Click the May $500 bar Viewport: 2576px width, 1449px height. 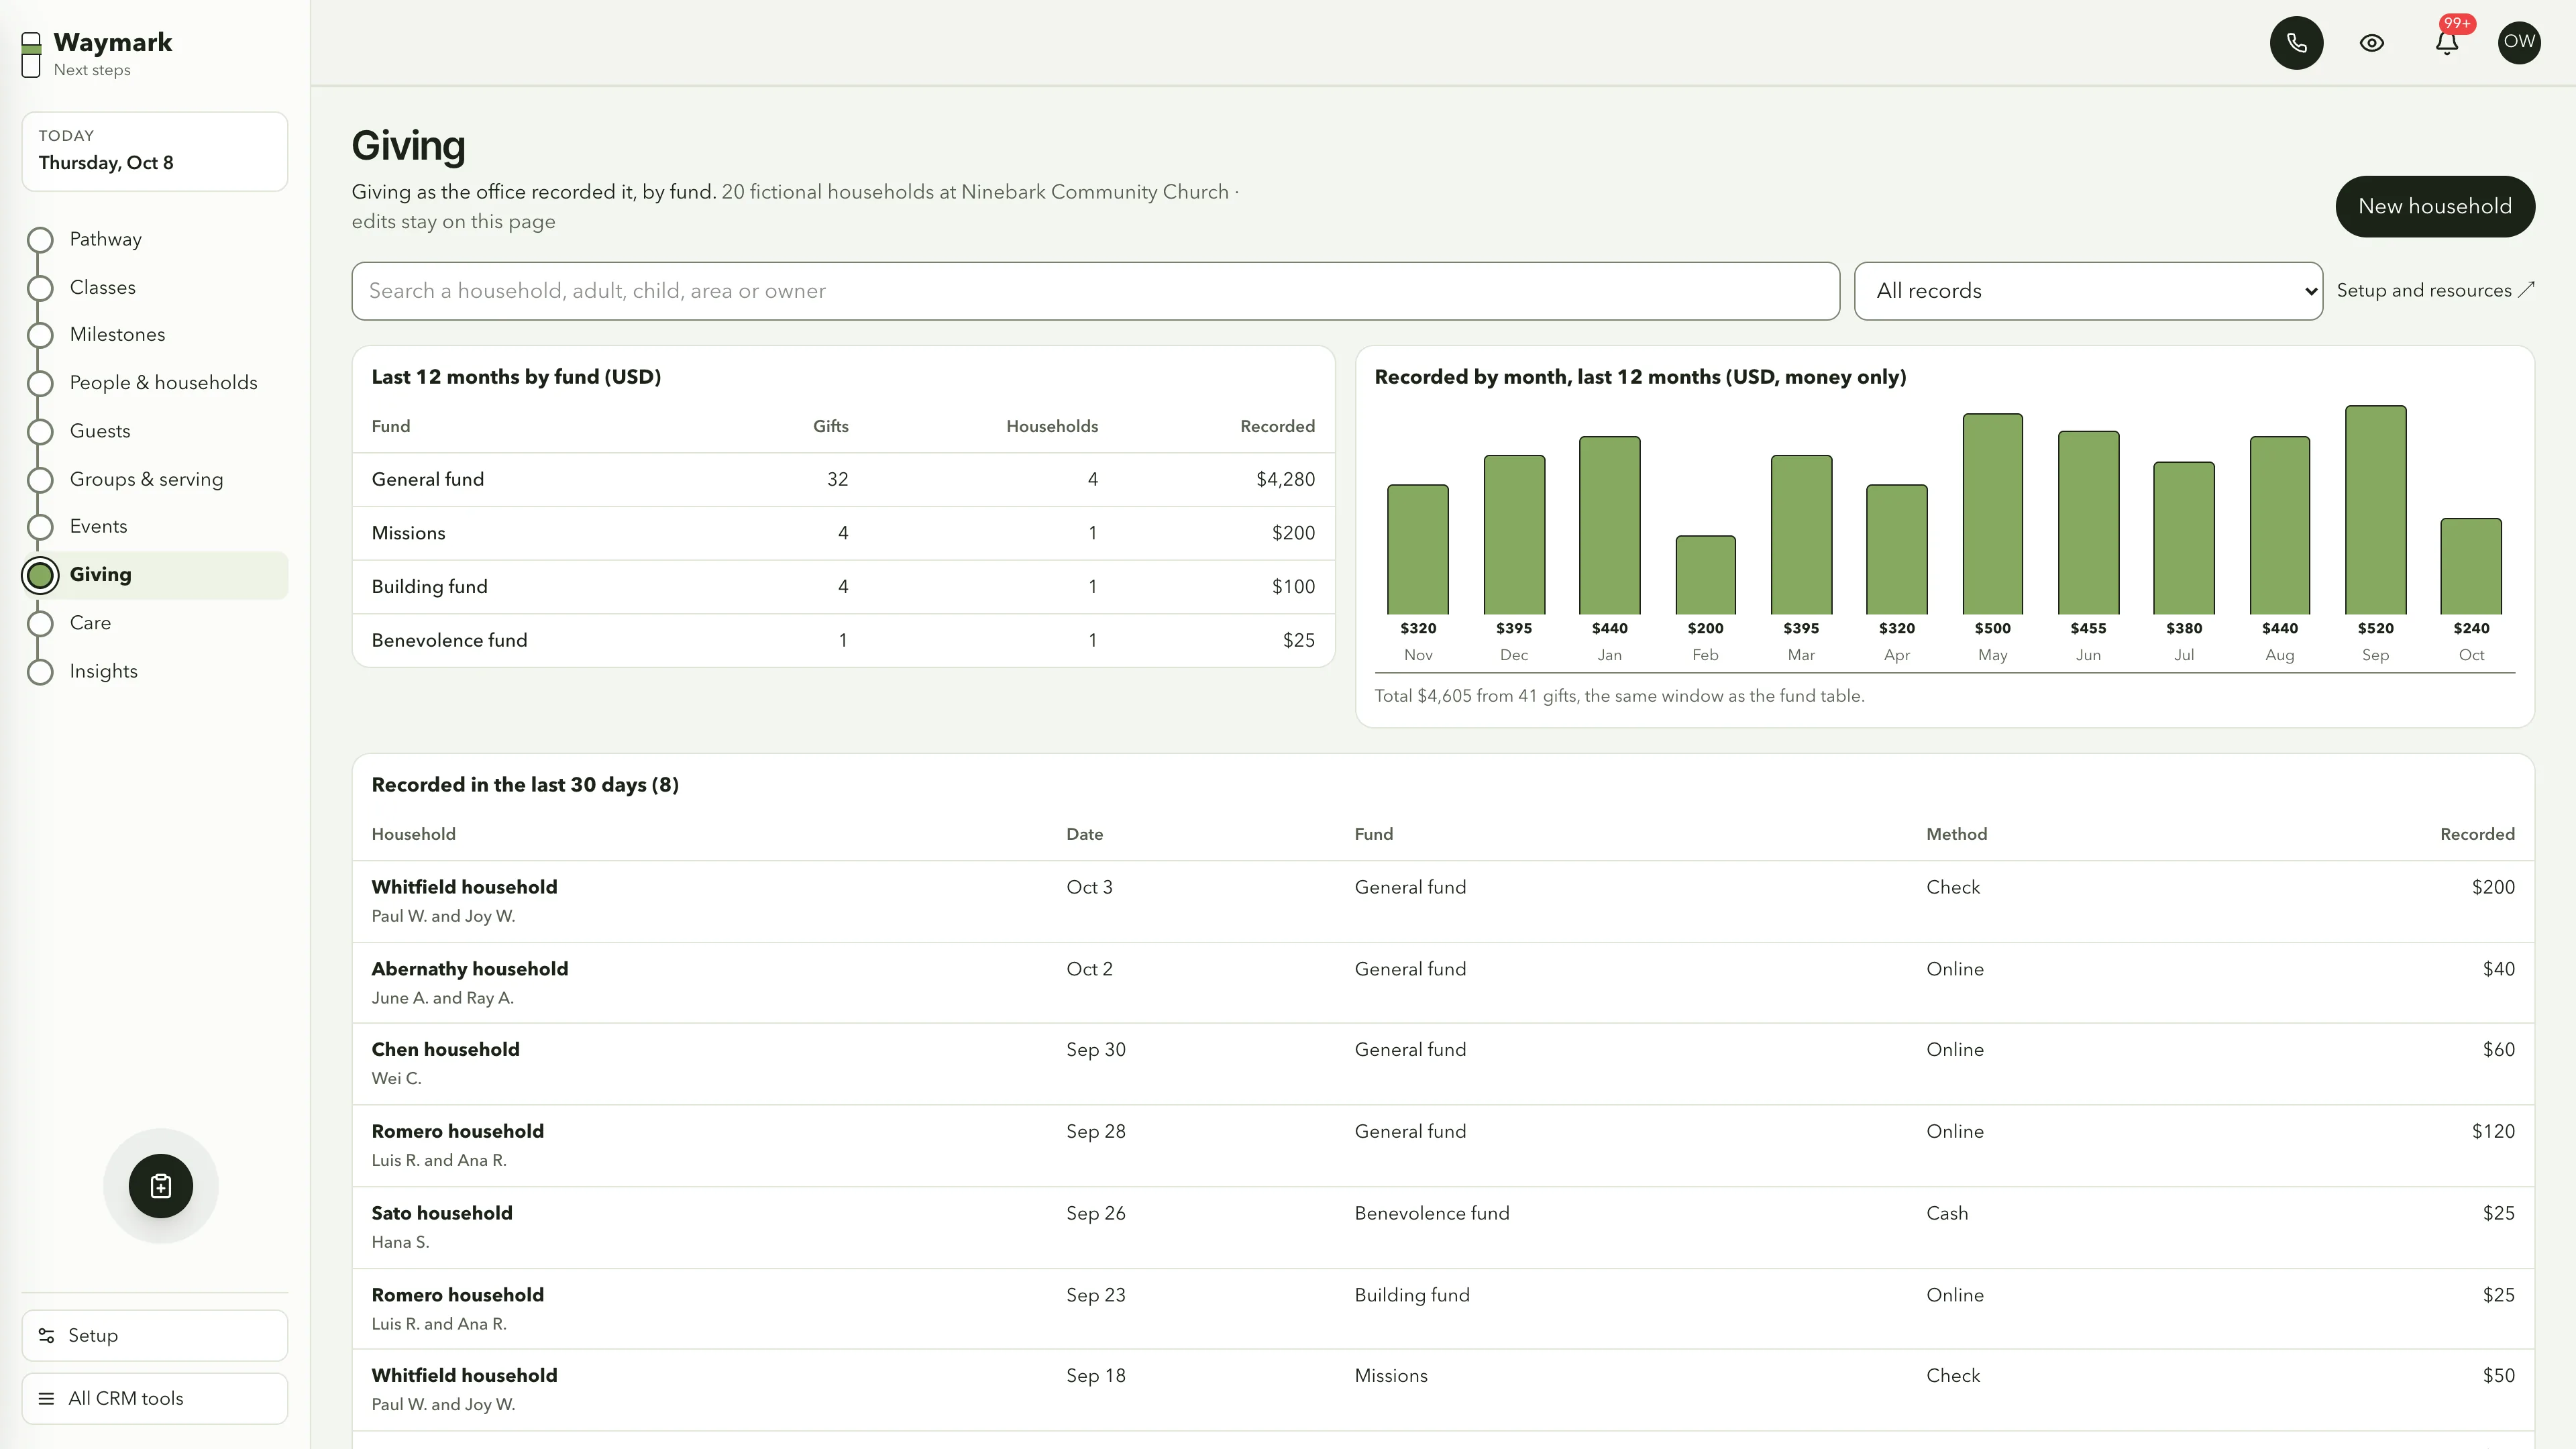[1992, 513]
